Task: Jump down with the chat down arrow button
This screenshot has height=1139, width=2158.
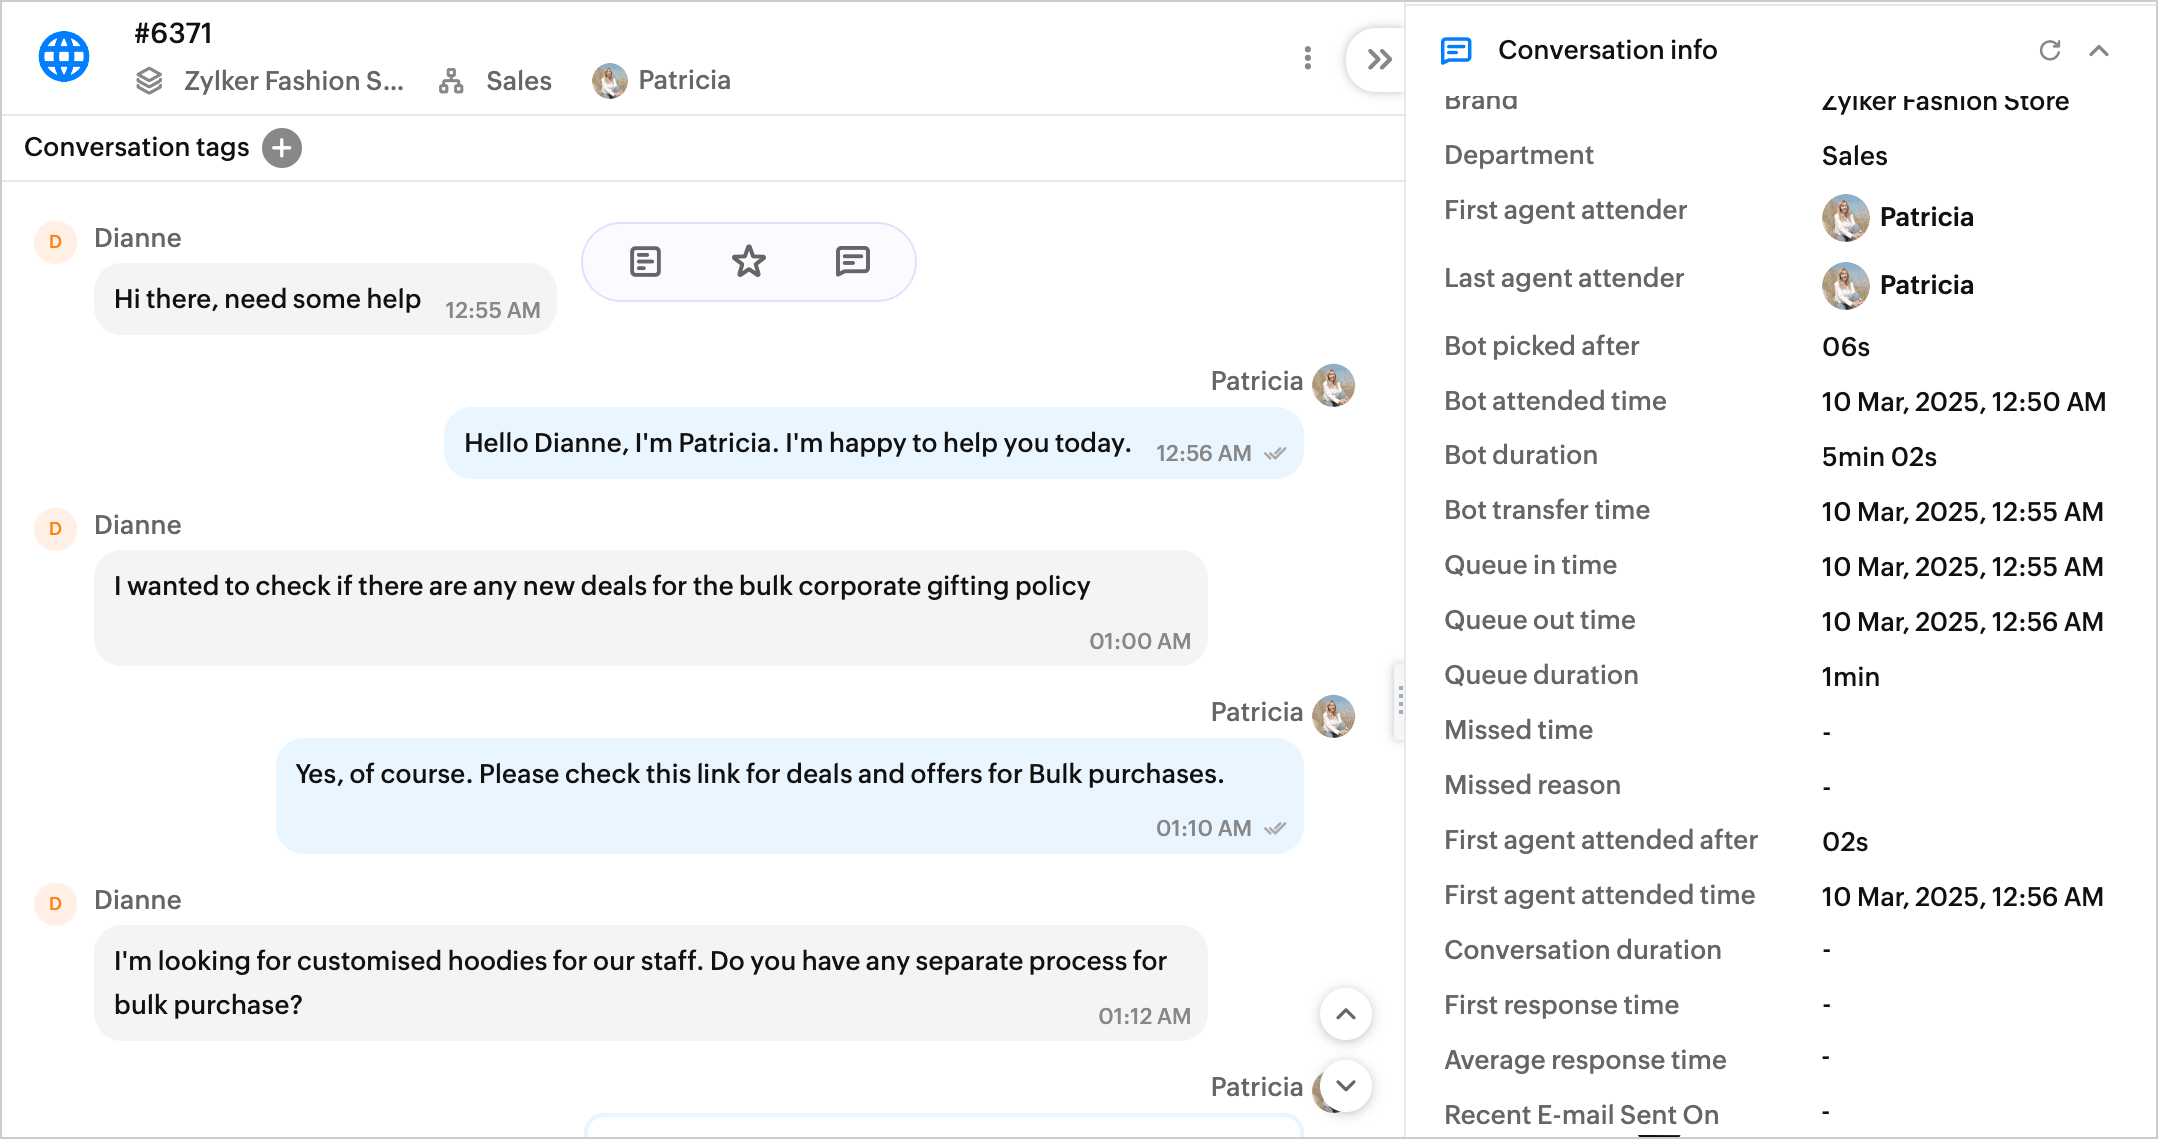Action: click(1345, 1086)
